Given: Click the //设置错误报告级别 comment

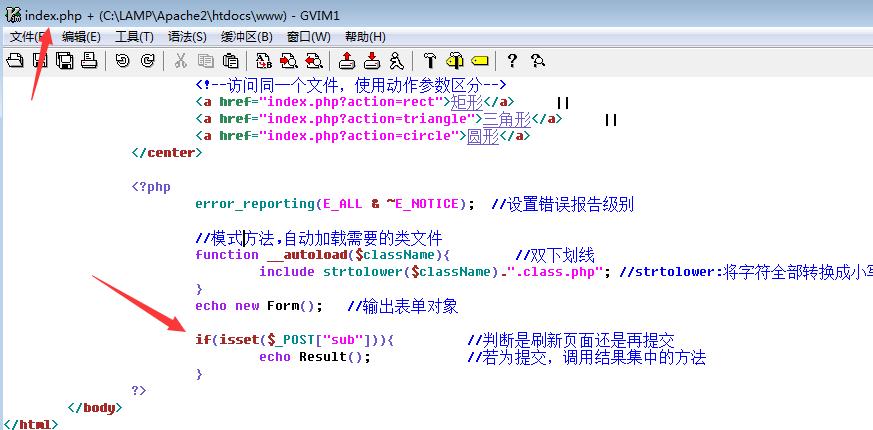Looking at the screenshot, I should click(563, 204).
